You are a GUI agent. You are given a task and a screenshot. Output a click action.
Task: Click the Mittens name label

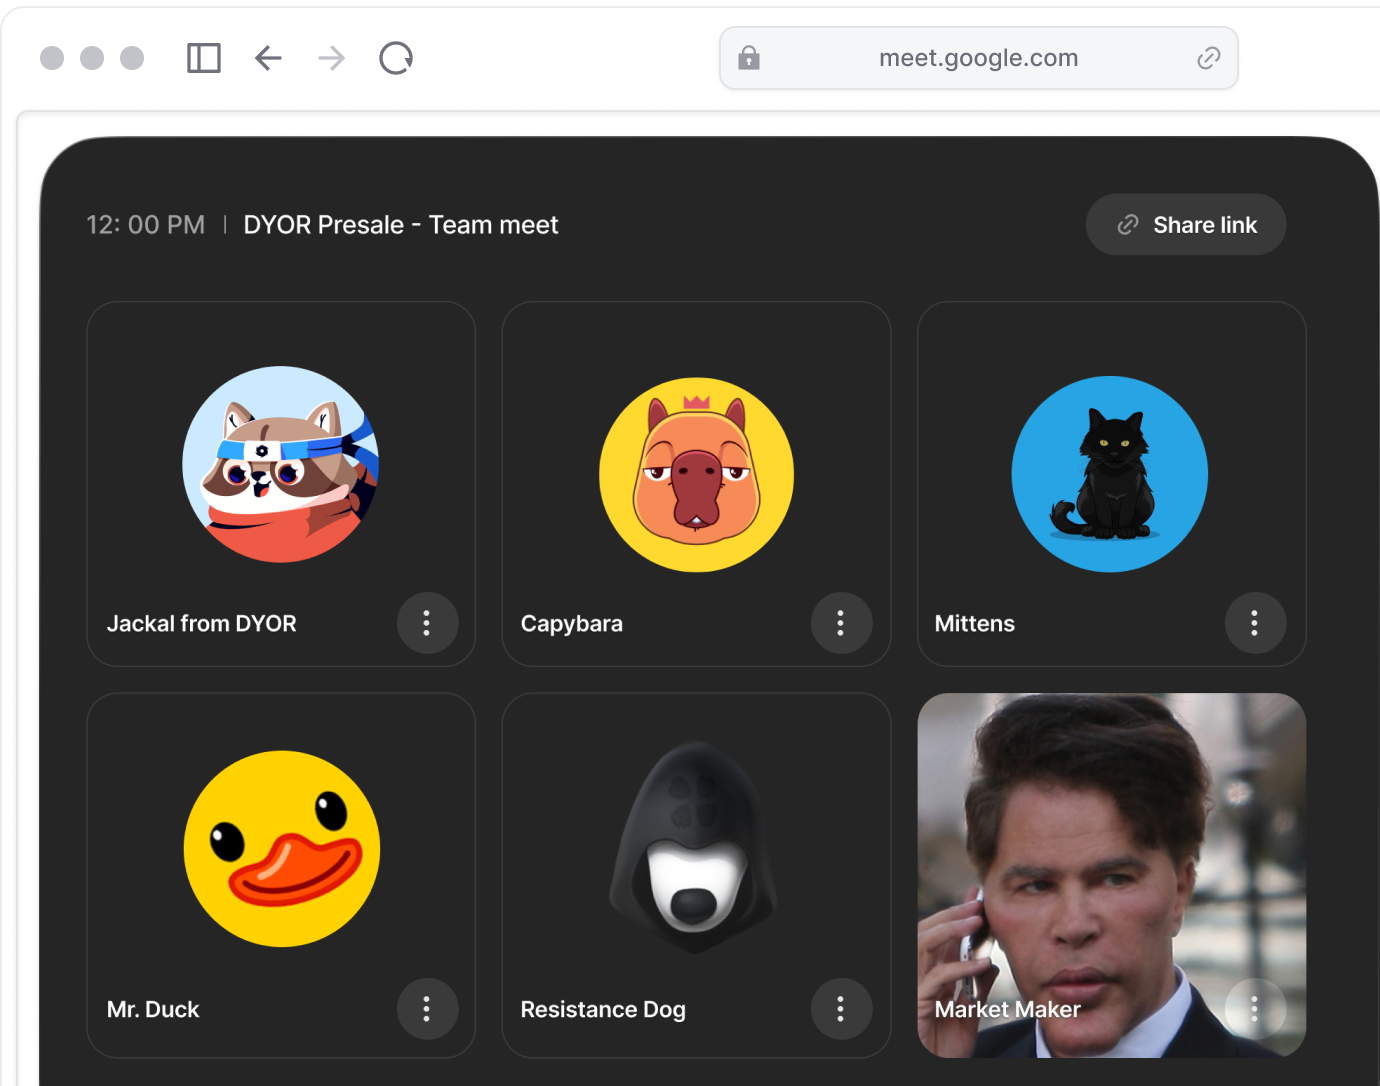[975, 623]
